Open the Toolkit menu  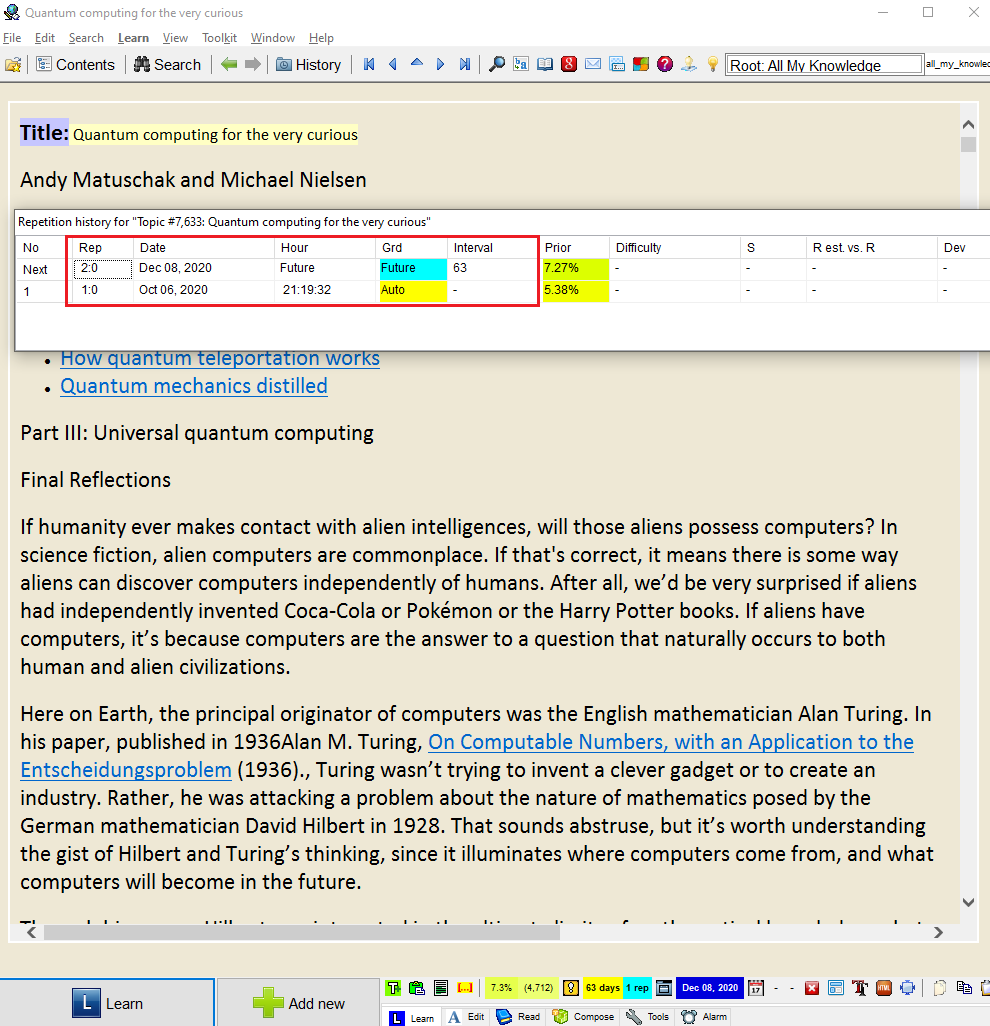[219, 38]
